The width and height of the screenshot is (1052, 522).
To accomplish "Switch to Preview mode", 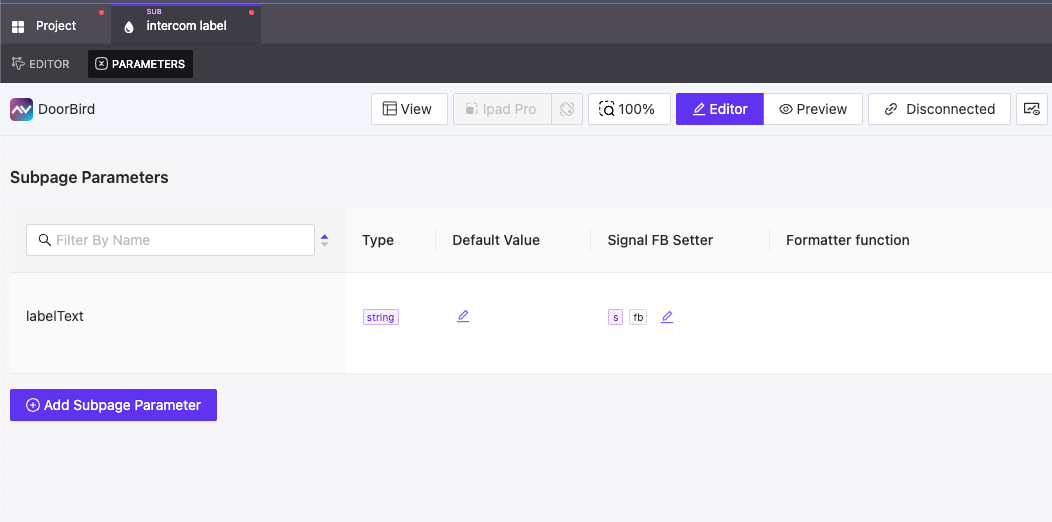I will pyautogui.click(x=813, y=109).
